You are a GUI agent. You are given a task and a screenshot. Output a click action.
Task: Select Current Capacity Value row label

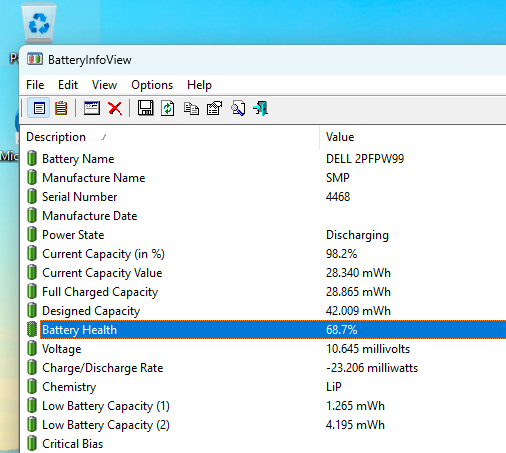(x=102, y=273)
